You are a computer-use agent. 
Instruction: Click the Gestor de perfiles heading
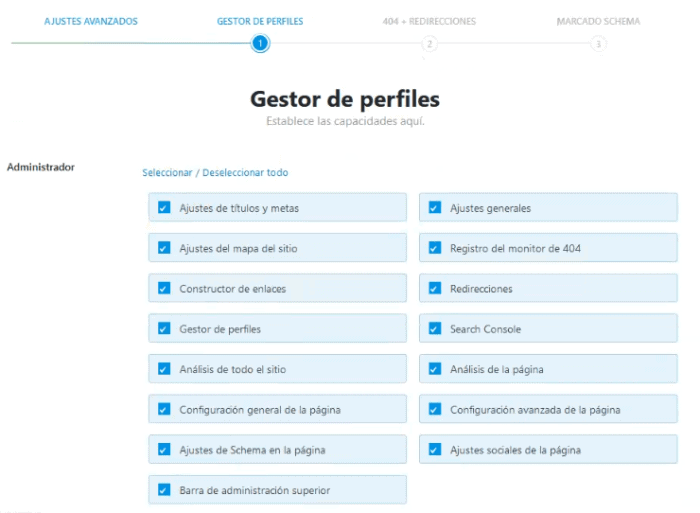(x=345, y=99)
